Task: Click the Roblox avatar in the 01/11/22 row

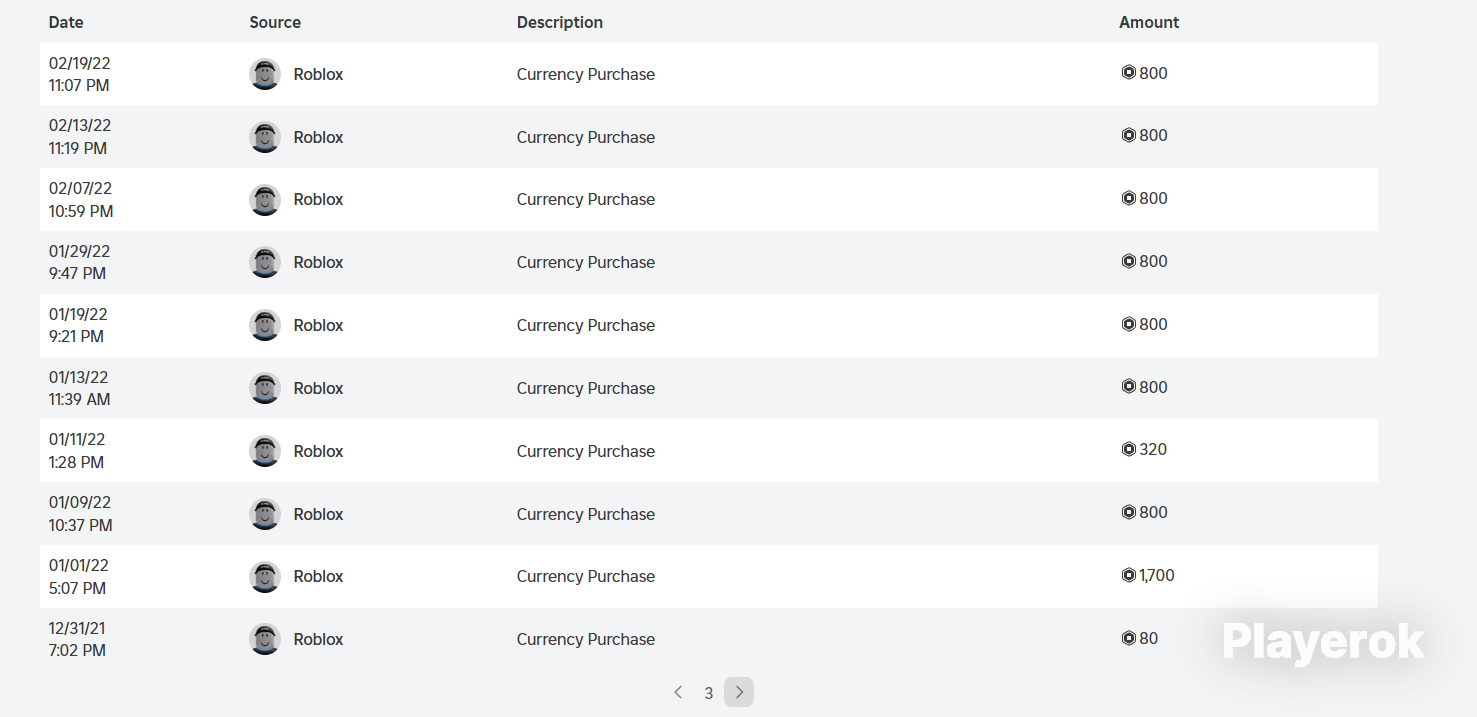Action: pos(265,451)
